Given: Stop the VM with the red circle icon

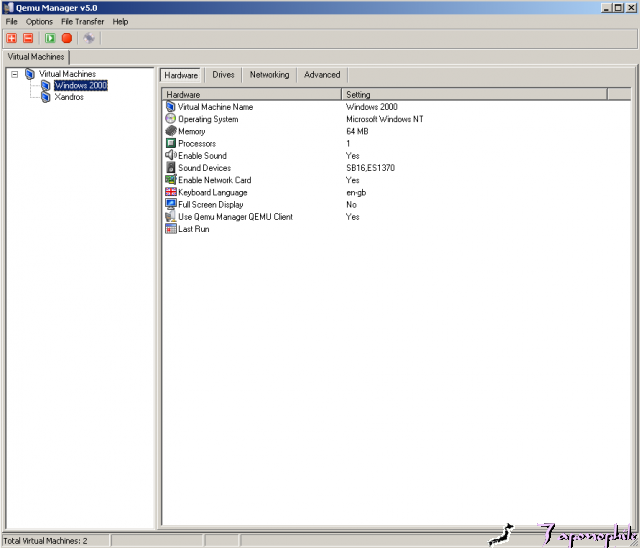Looking at the screenshot, I should [x=67, y=38].
